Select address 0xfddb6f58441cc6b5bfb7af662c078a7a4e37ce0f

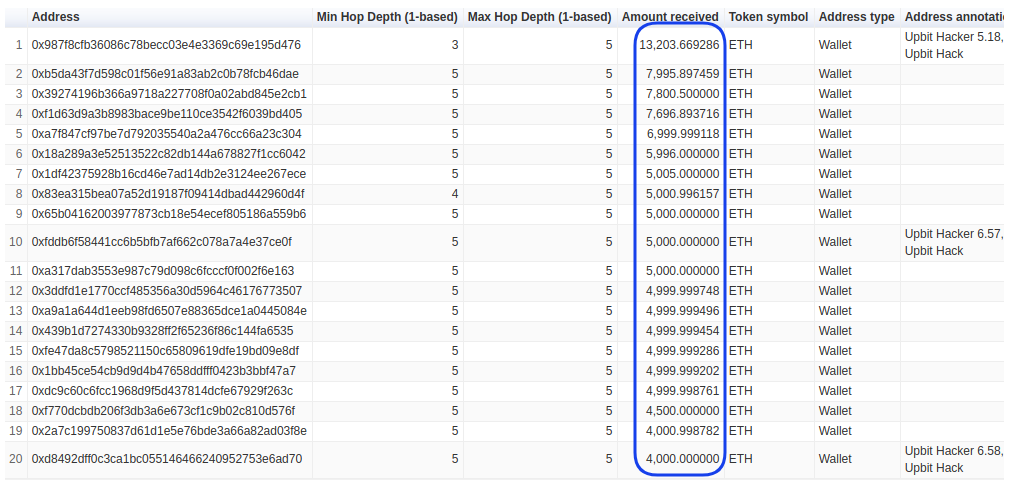pos(162,242)
